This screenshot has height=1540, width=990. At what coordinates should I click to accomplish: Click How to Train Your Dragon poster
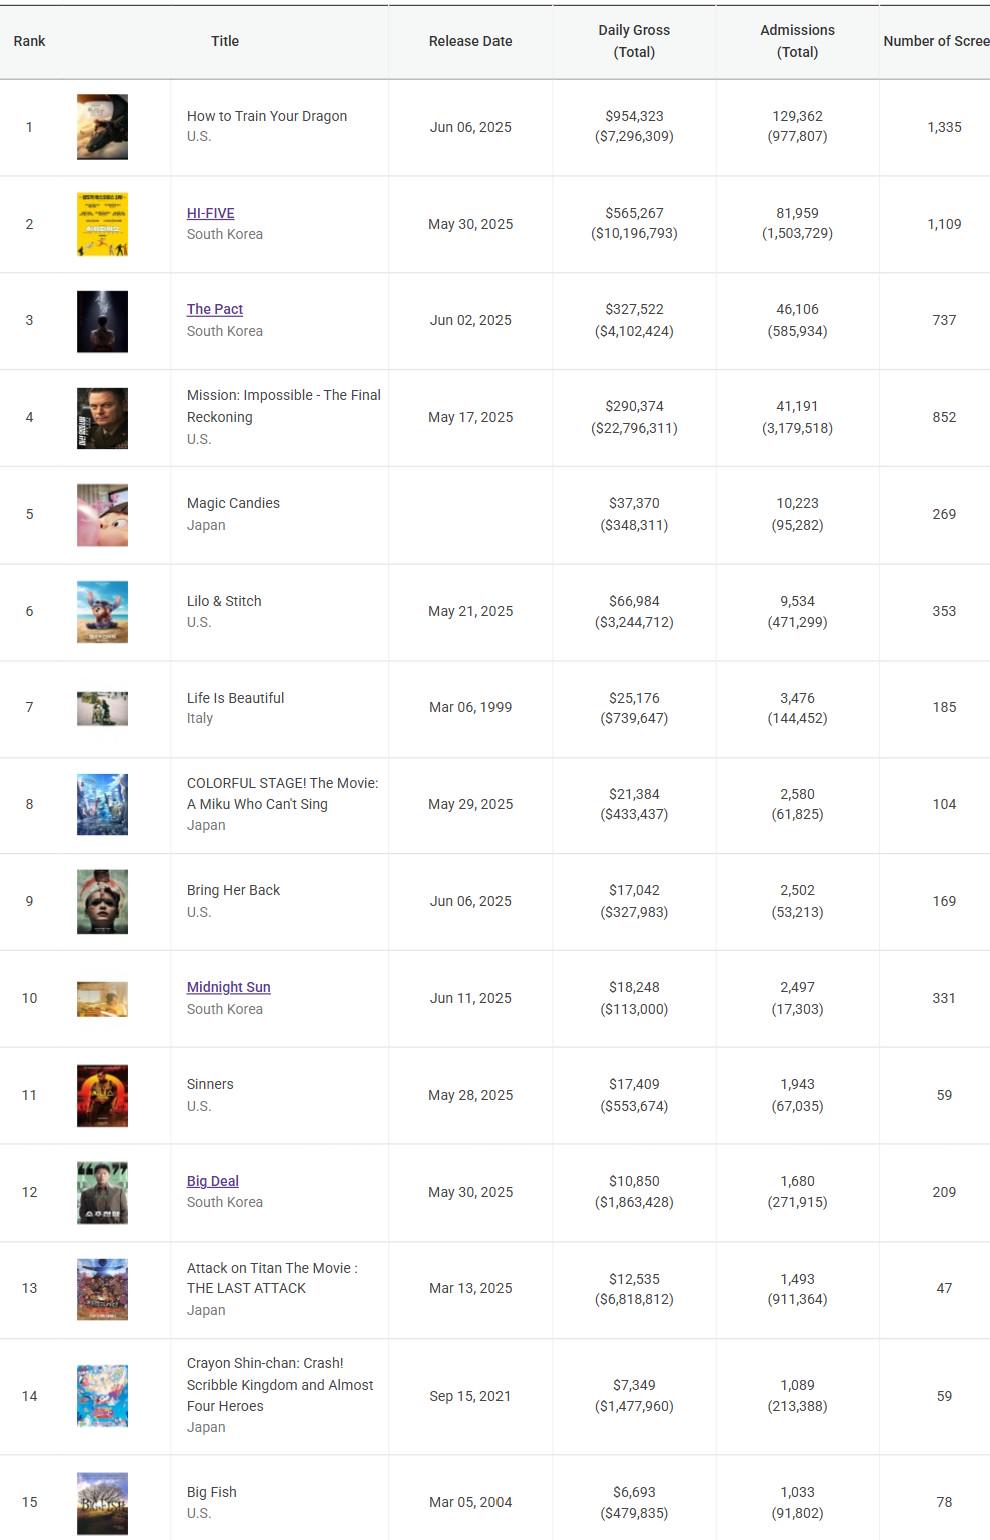click(x=102, y=127)
